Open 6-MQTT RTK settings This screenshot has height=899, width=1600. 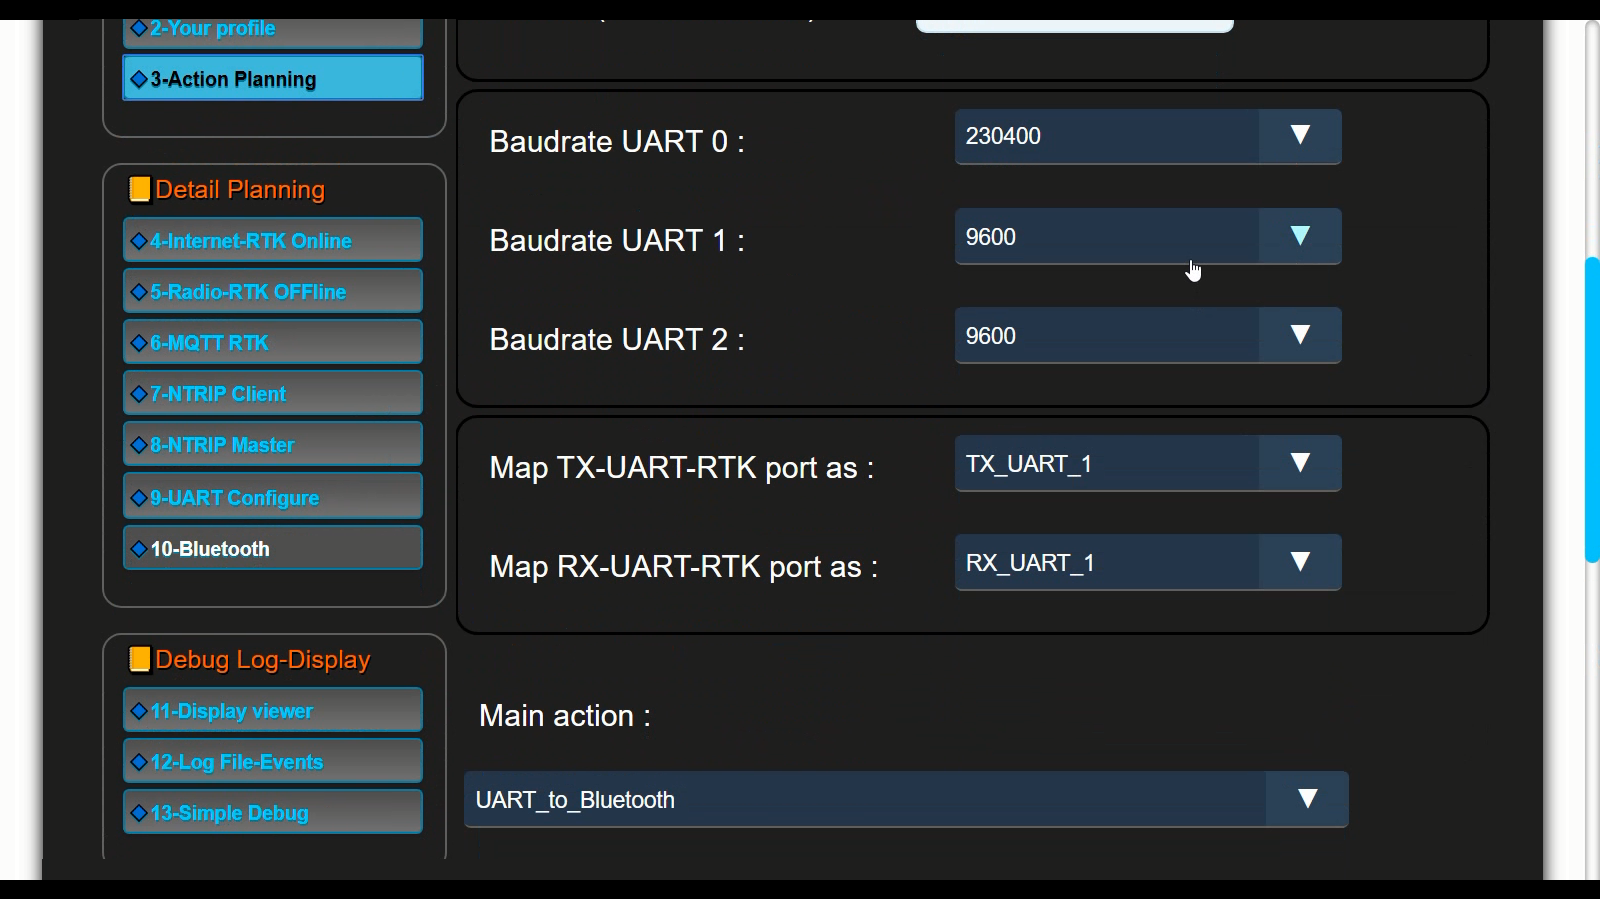tap(273, 343)
